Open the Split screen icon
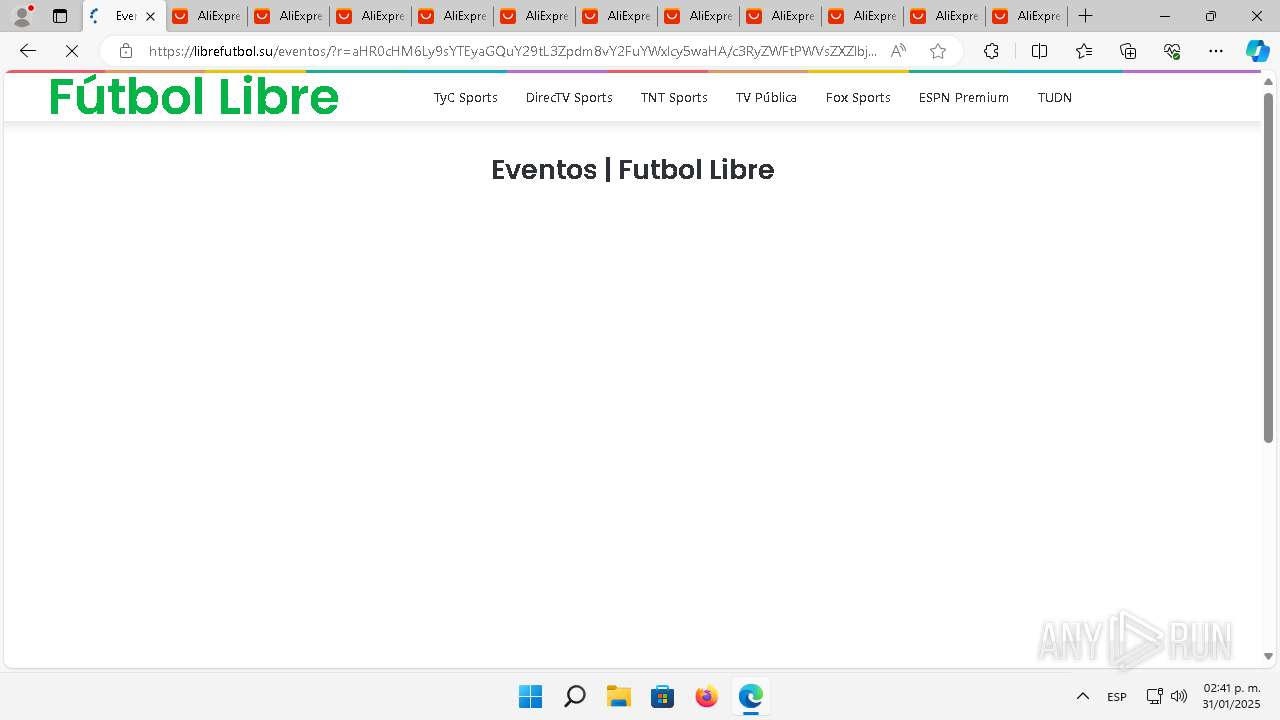 (x=1039, y=51)
